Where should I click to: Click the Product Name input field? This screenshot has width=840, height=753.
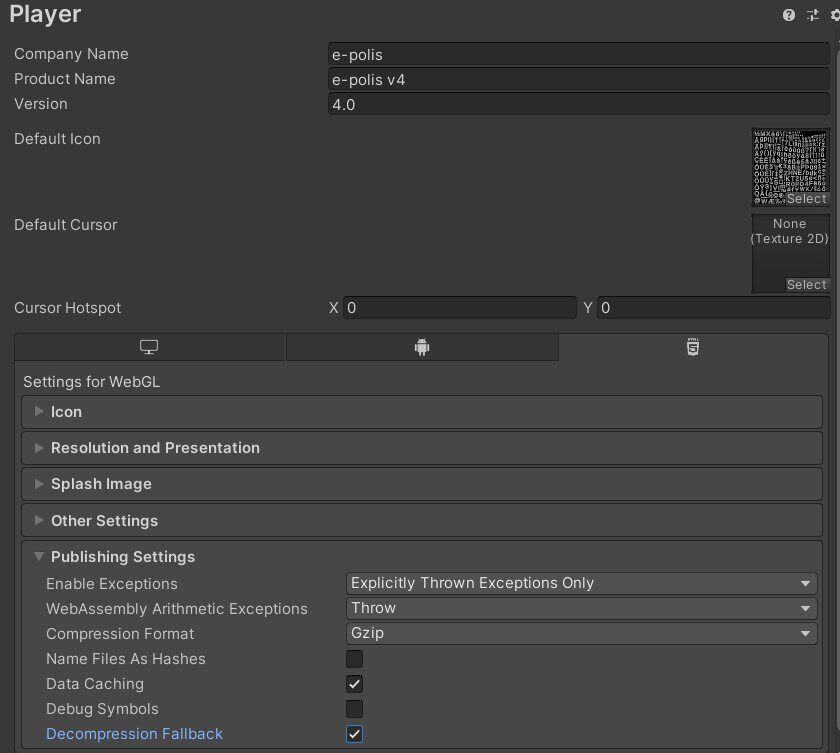point(579,80)
